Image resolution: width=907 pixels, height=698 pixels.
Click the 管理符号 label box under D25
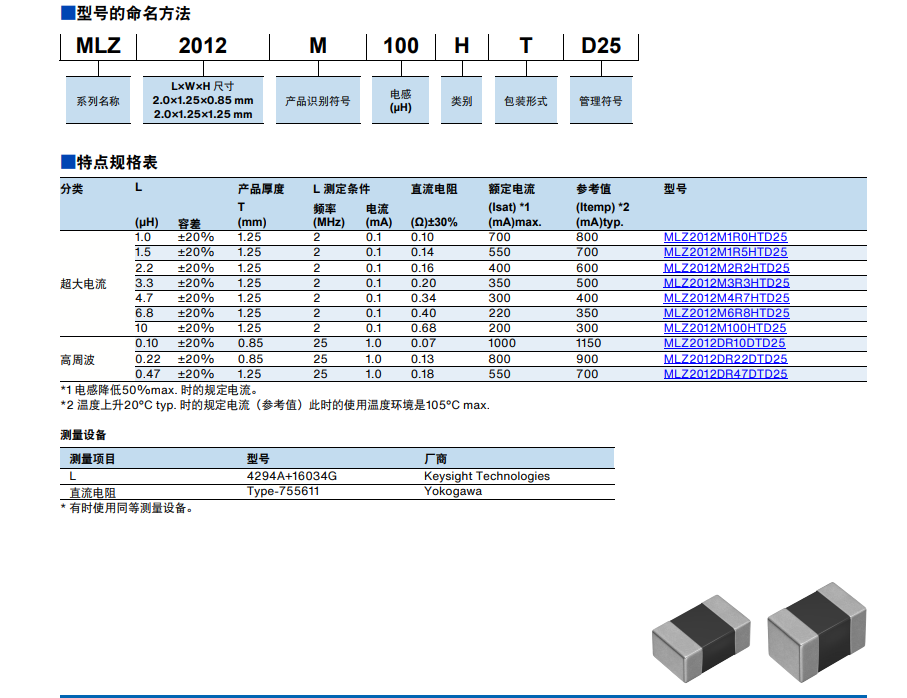[x=600, y=101]
